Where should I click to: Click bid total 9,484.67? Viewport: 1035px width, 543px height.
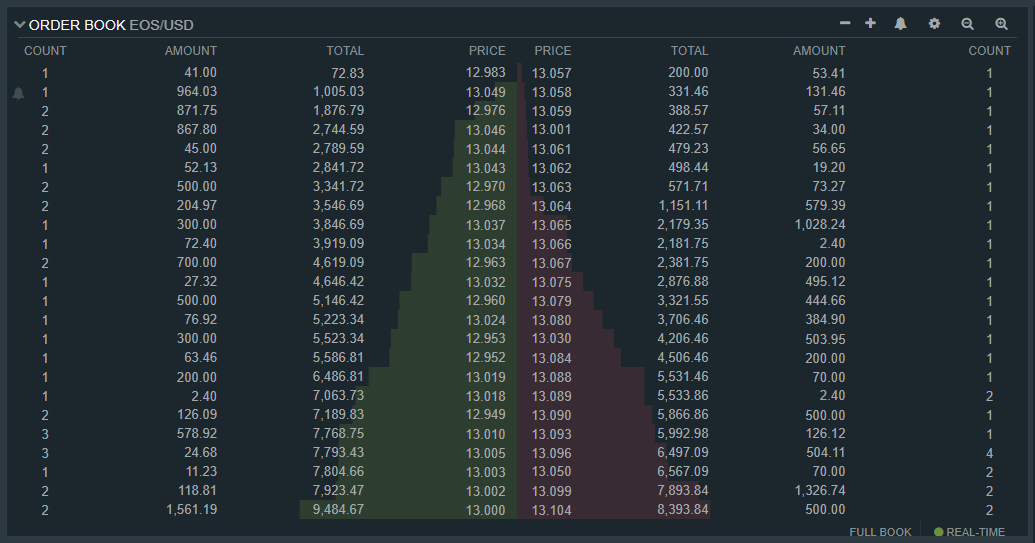pos(339,510)
